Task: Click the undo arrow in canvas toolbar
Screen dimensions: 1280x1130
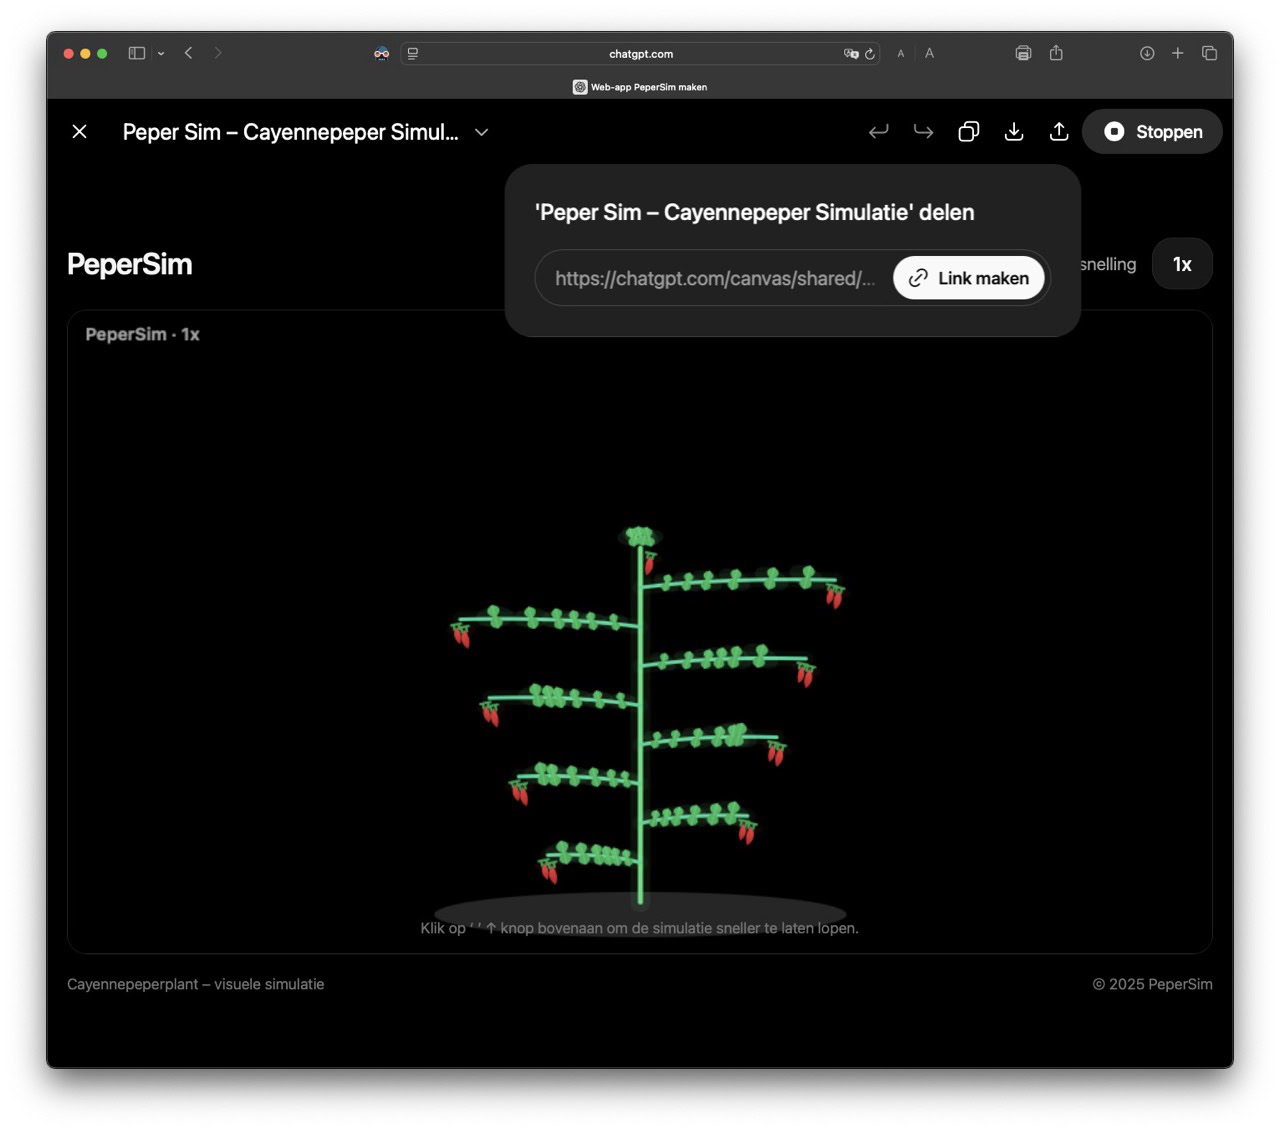Action: pos(878,132)
